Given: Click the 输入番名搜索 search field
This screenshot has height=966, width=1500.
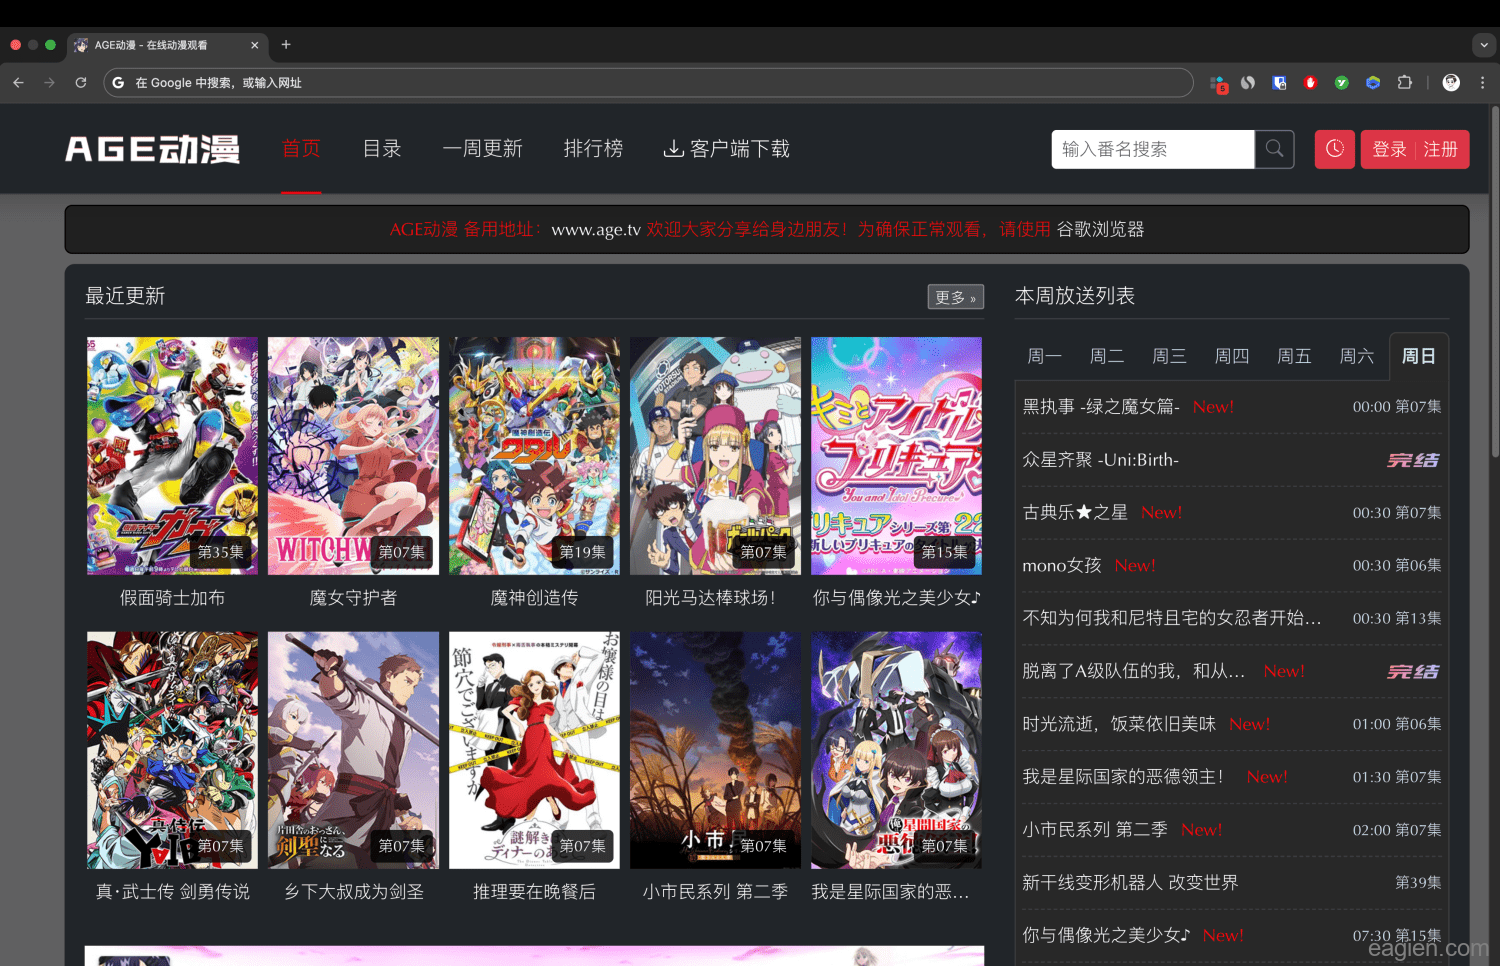Looking at the screenshot, I should point(1152,149).
